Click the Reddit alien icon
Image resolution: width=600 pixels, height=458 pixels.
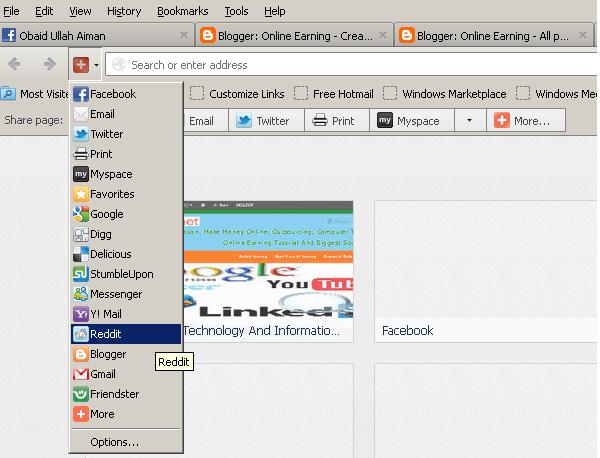click(81, 334)
